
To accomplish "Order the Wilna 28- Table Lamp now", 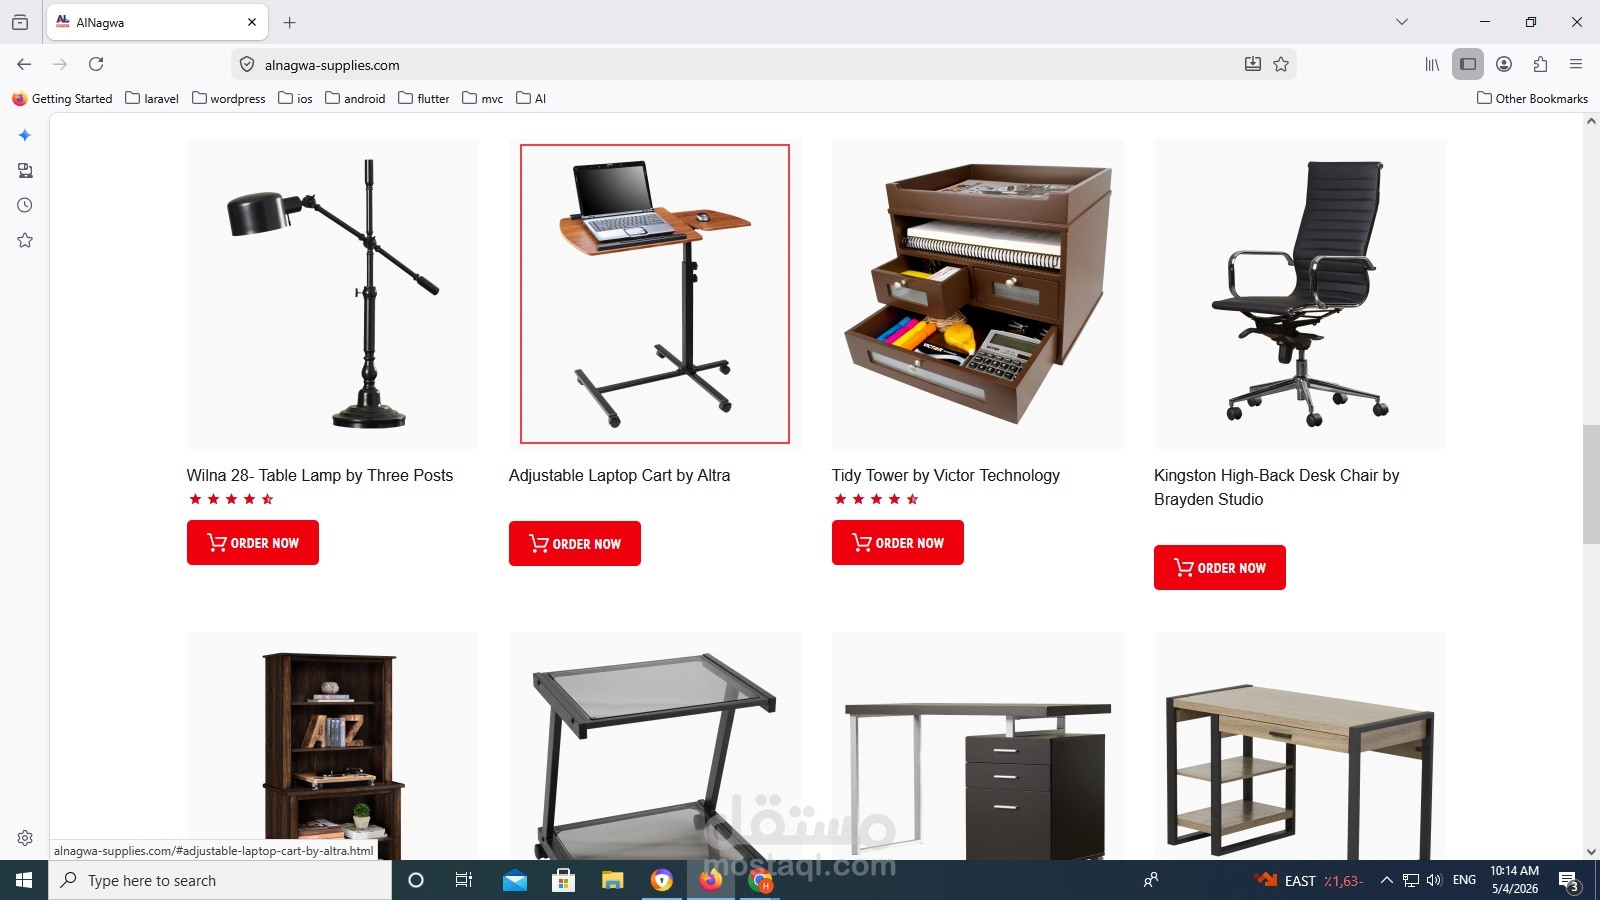I will click(253, 542).
